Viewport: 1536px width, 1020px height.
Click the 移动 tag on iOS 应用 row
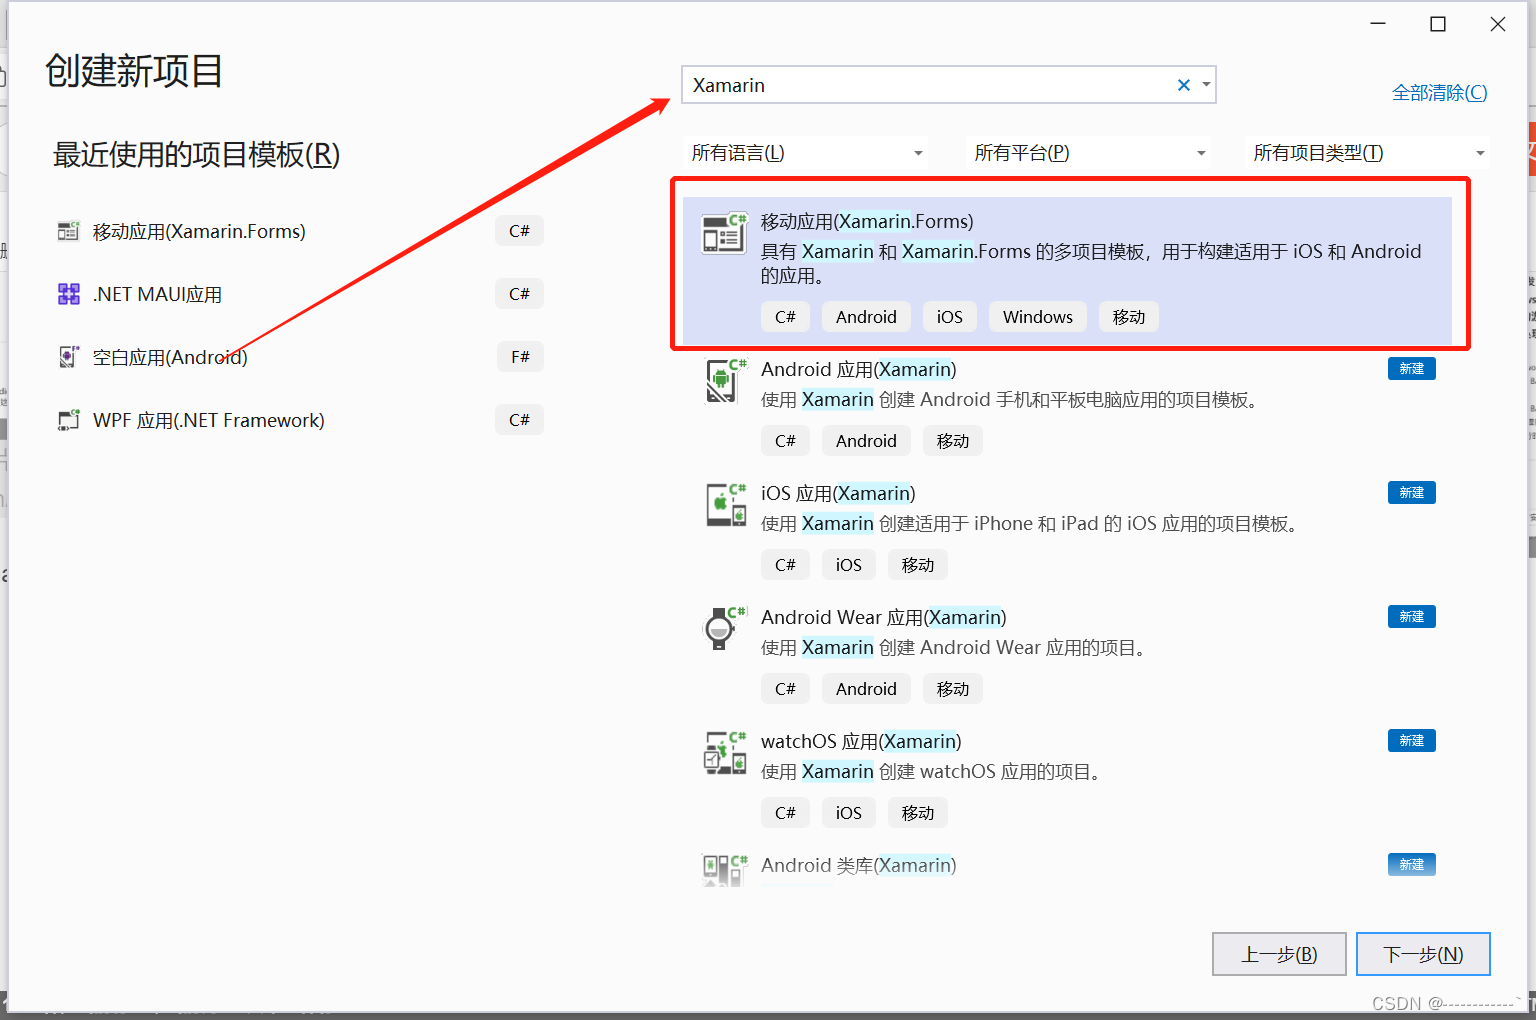(x=918, y=565)
